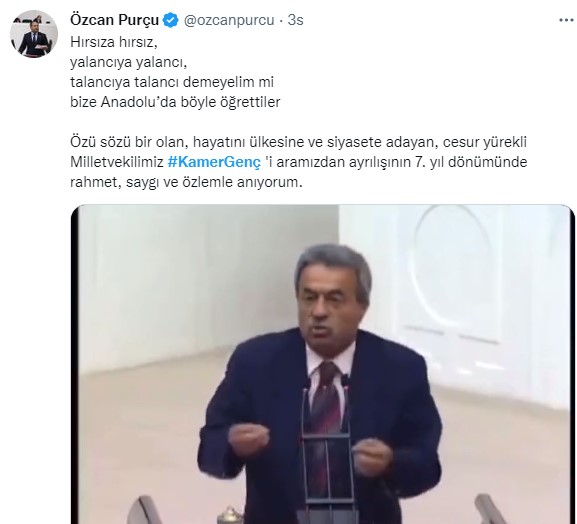Click the tweet line "Hırsıza hırsız,"
Viewport: 577px width, 524px height.
pos(114,42)
